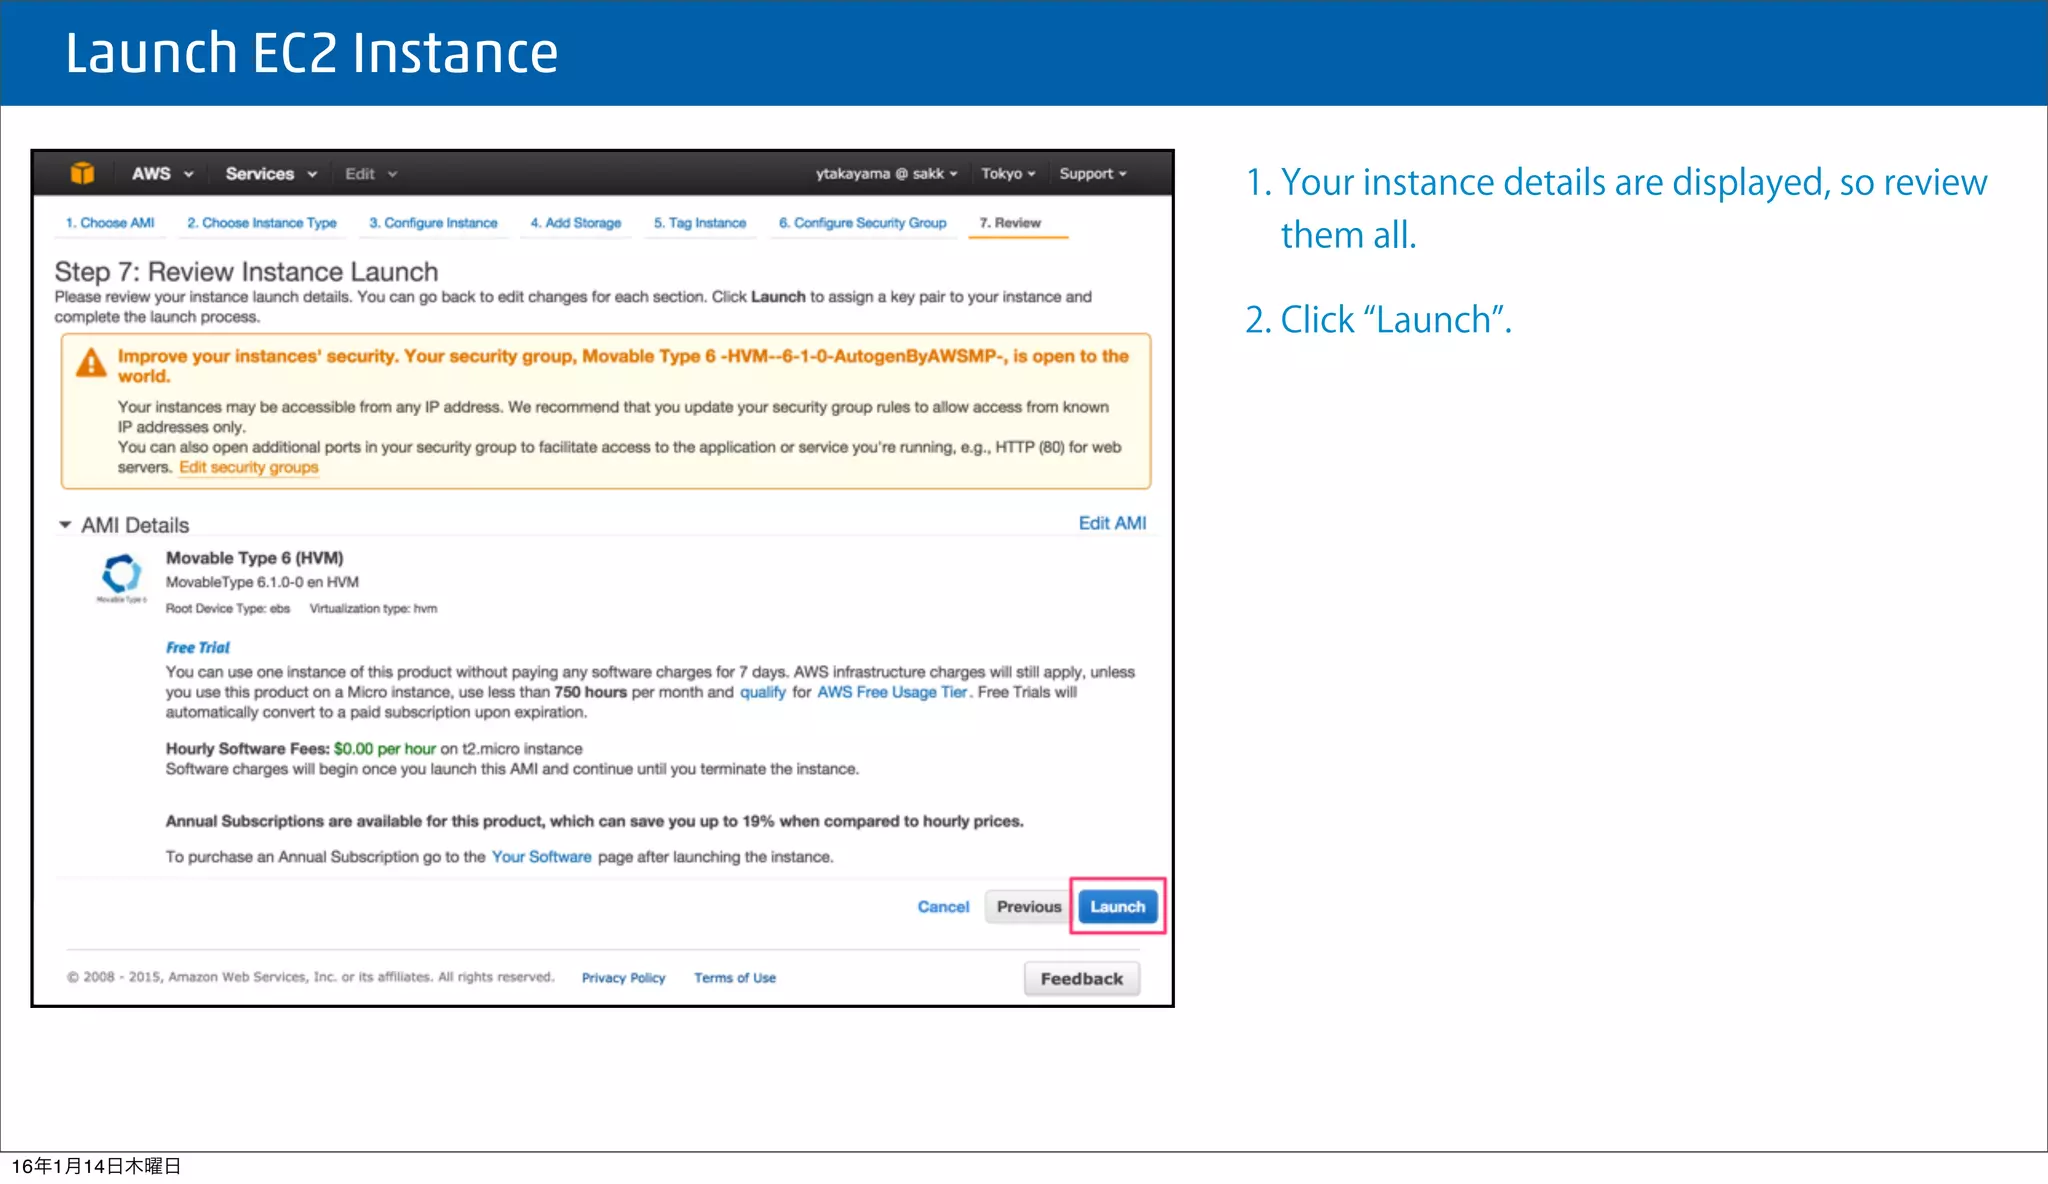Screen dimensions: 2048x1184
Task: Open the Terms of Use link
Action: [735, 978]
